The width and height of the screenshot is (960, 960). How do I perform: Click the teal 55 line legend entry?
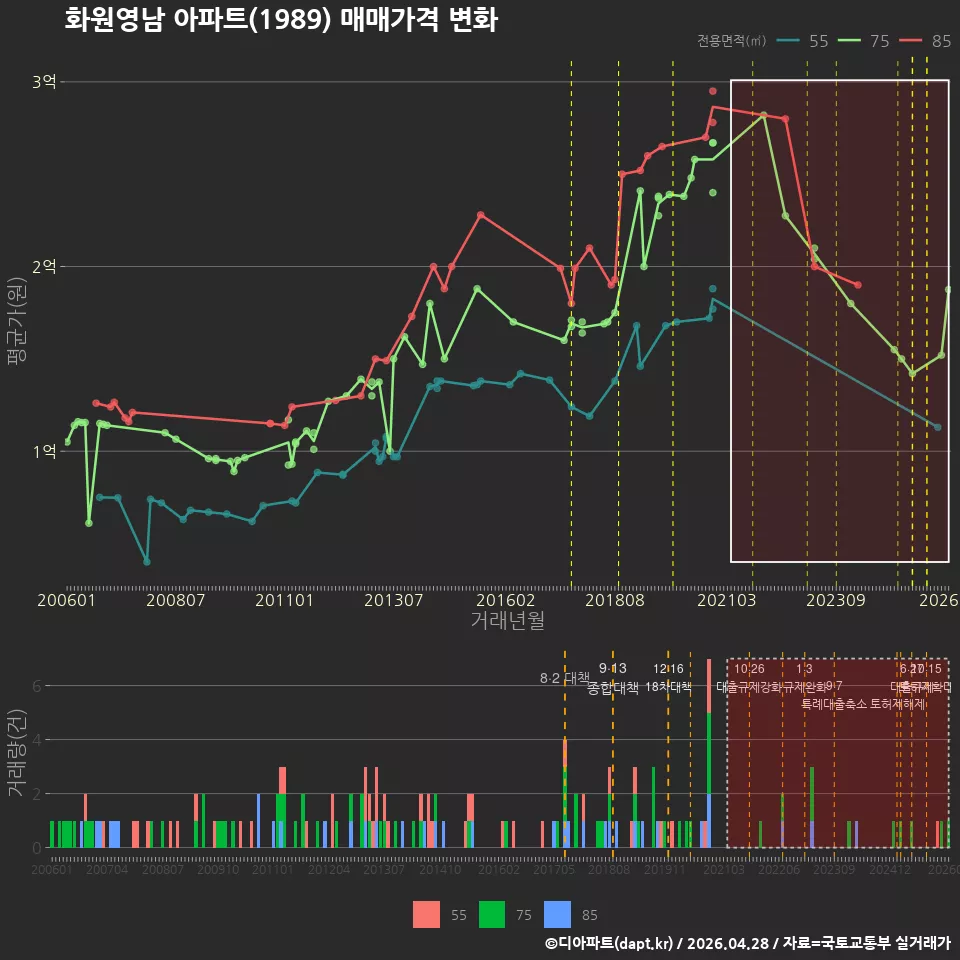point(802,41)
